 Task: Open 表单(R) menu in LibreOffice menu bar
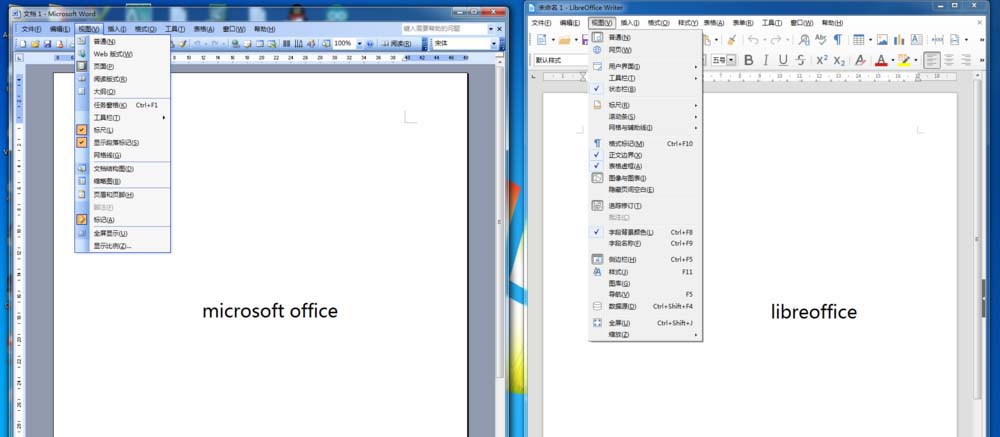tap(742, 22)
